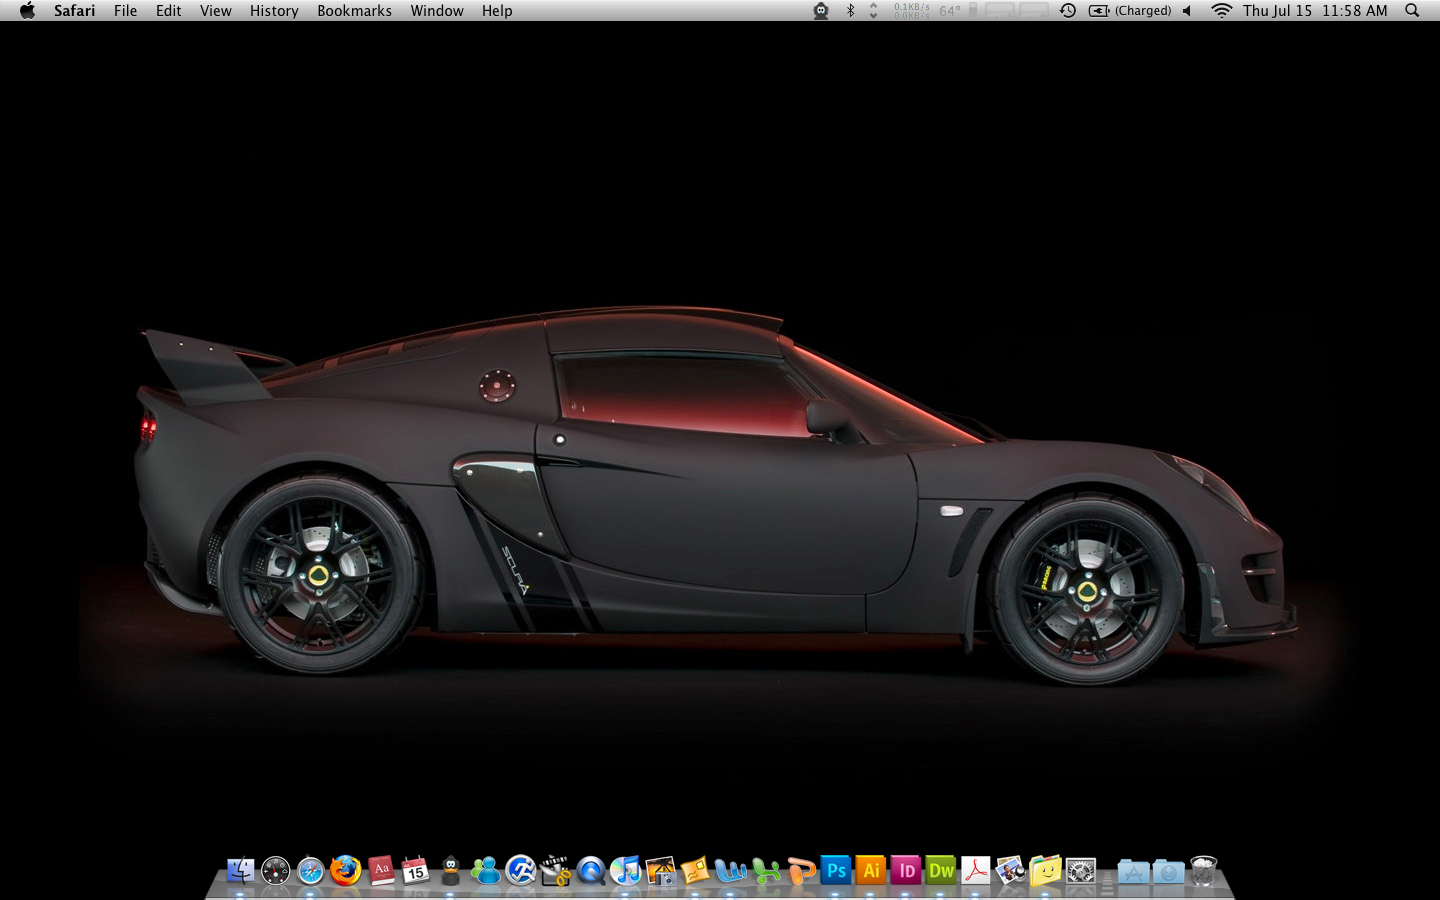Open the Bookmarks menu

point(355,11)
